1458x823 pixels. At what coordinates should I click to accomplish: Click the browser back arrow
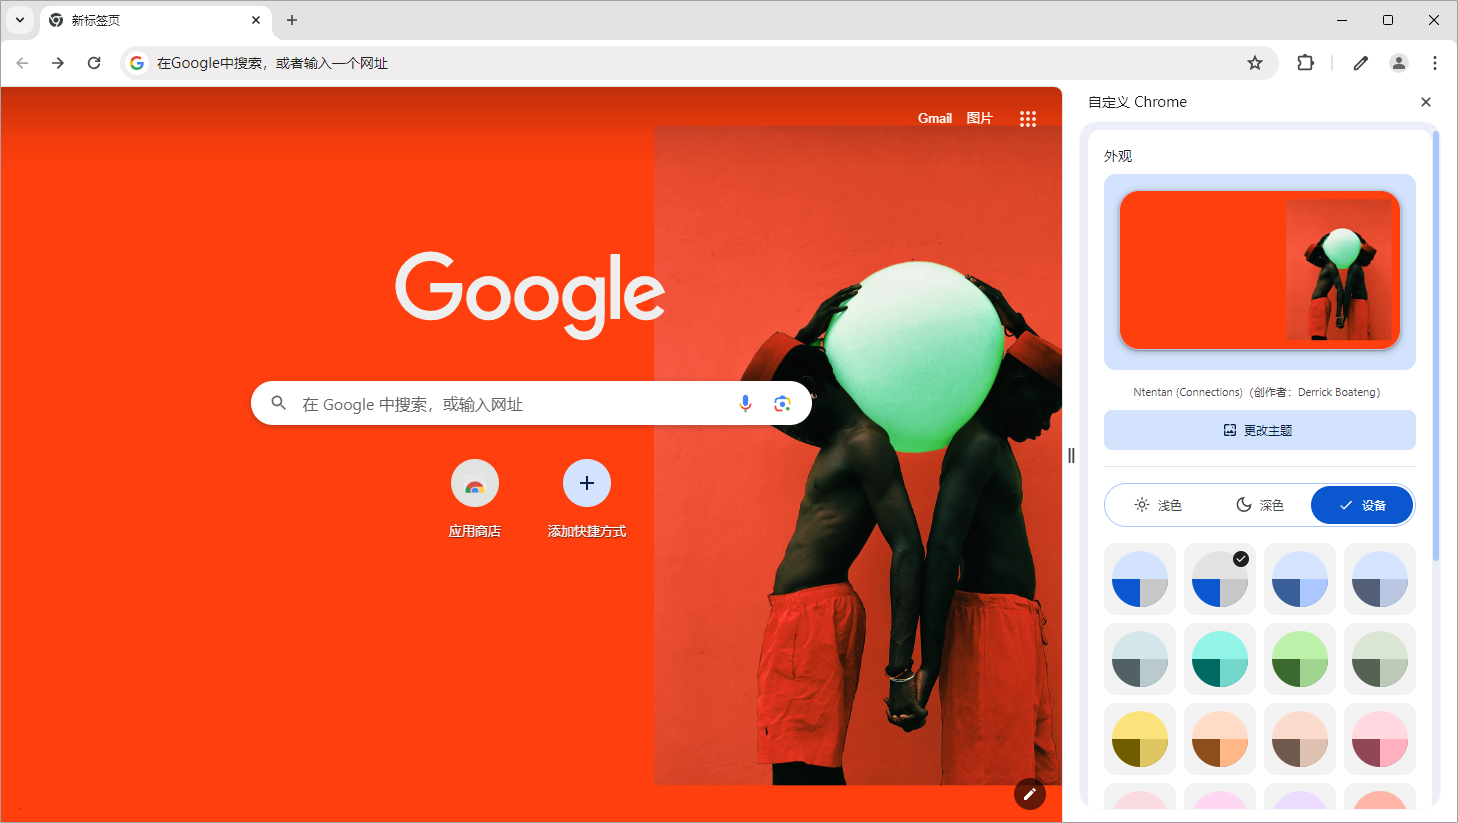(x=22, y=63)
